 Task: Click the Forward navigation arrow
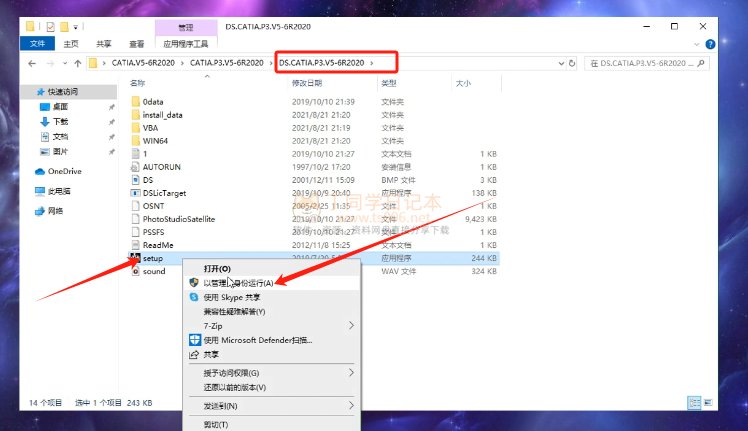pyautogui.click(x=50, y=63)
